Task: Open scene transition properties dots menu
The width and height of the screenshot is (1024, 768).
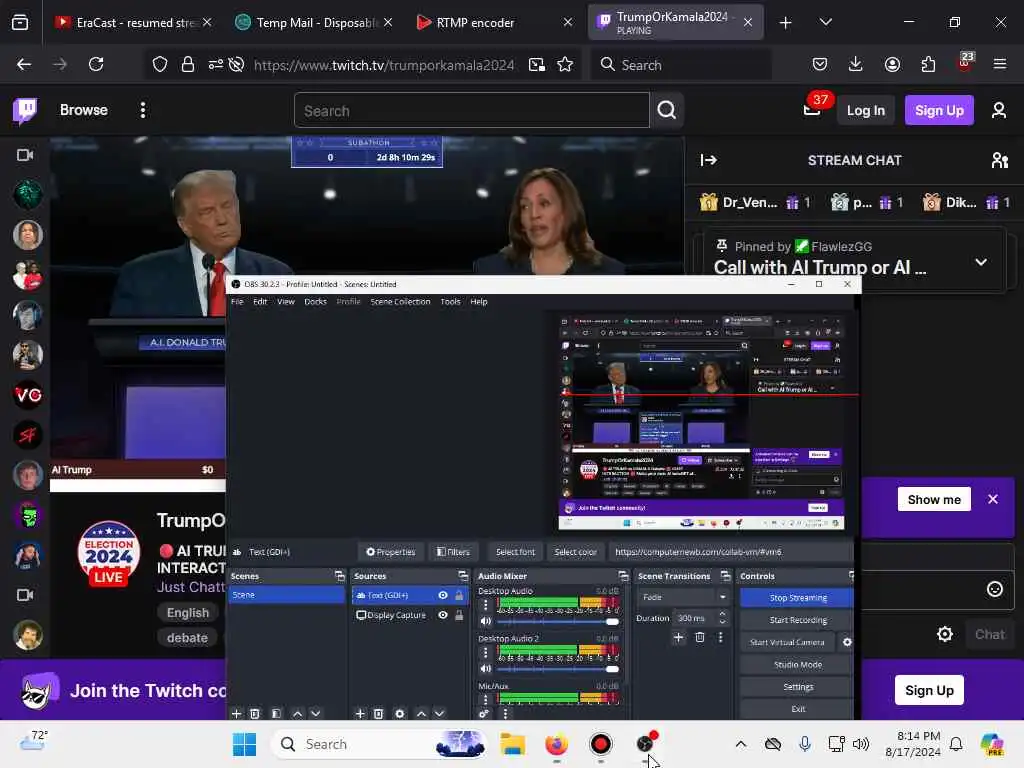Action: point(720,637)
